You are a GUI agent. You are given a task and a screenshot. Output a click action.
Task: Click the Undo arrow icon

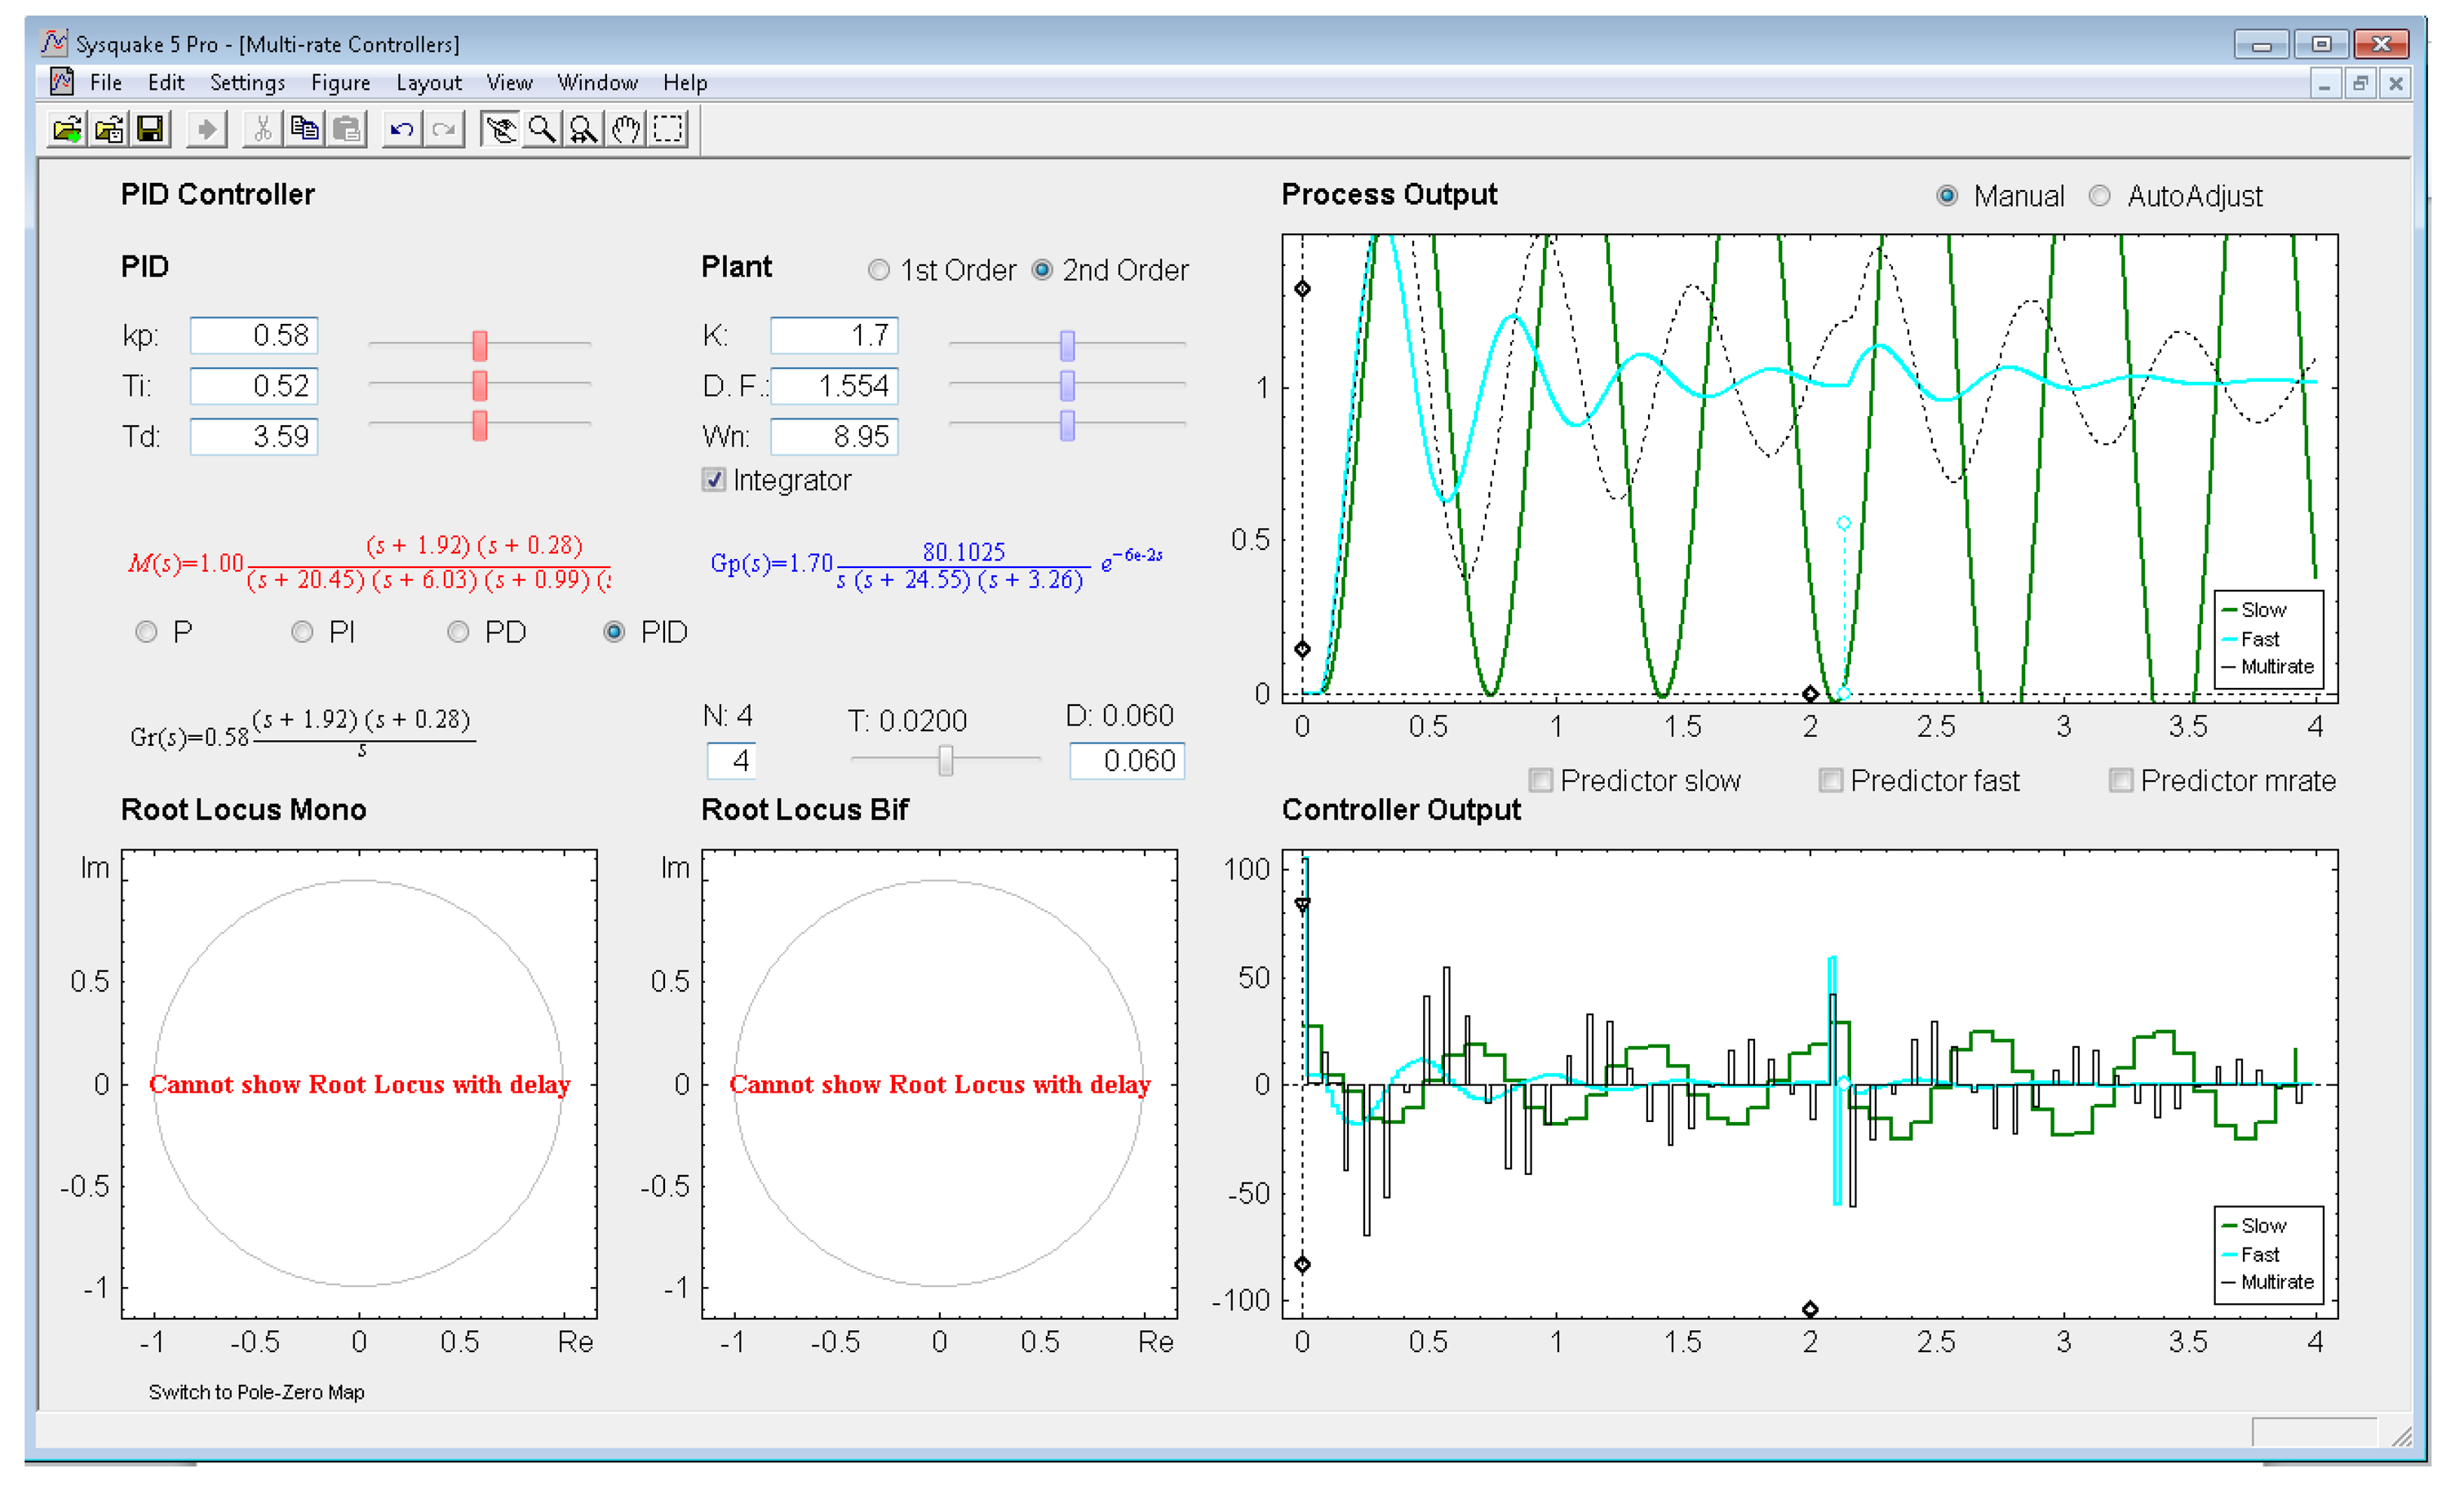(402, 129)
